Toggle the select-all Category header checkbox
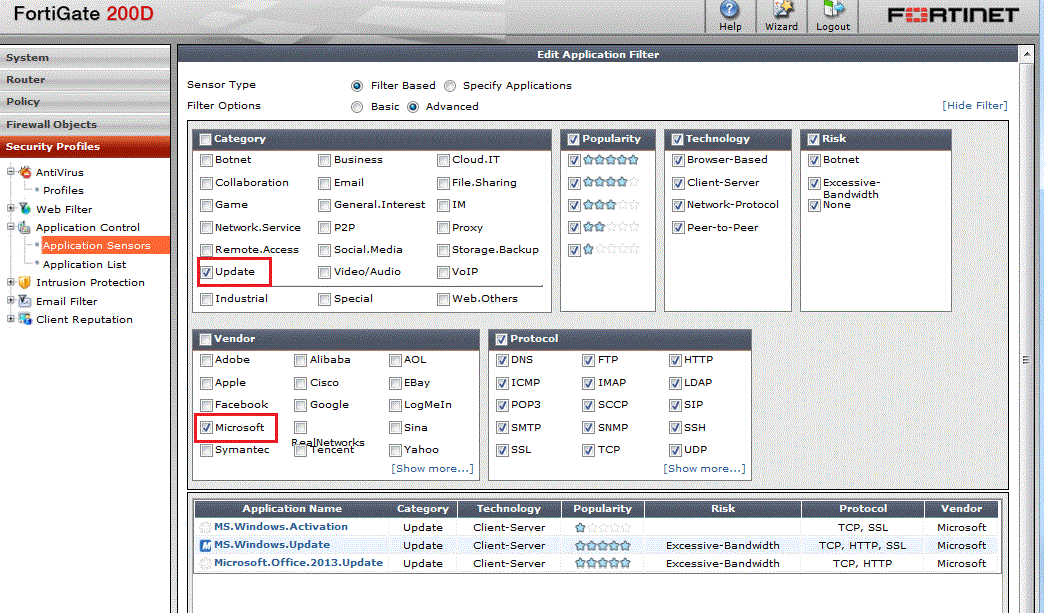Image resolution: width=1045 pixels, height=613 pixels. coord(205,139)
